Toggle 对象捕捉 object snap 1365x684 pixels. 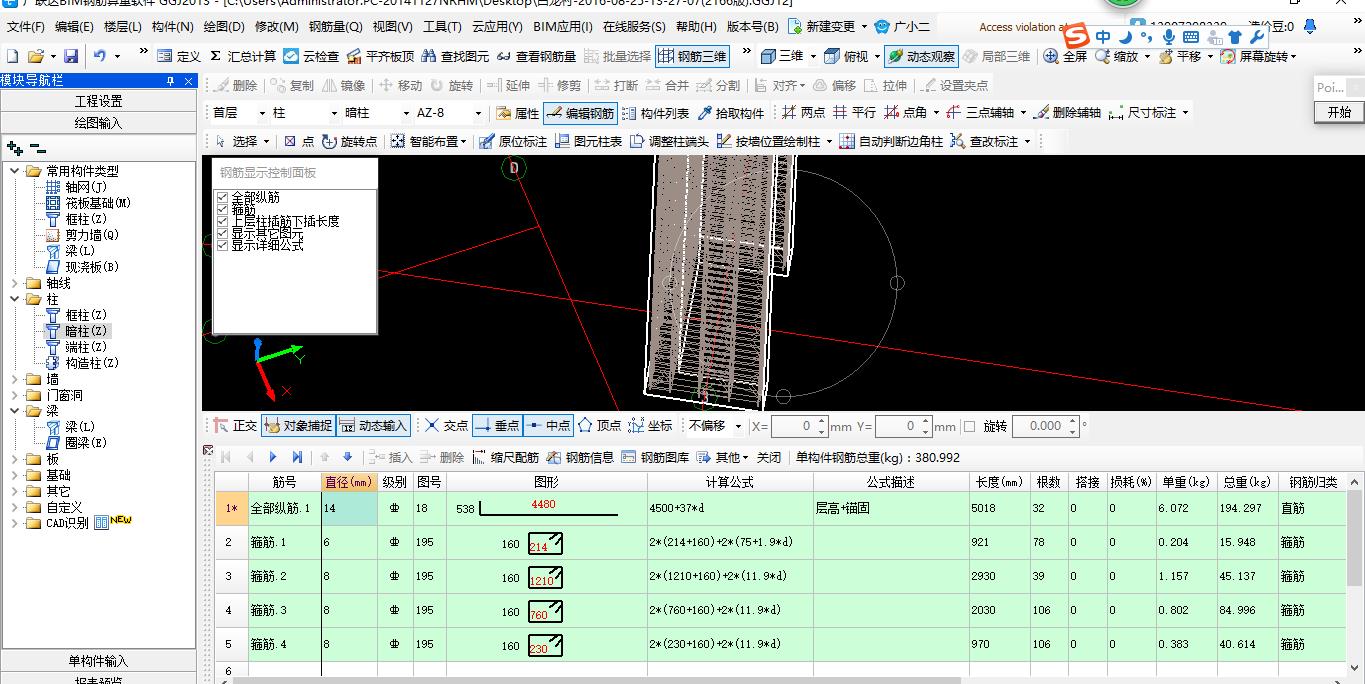coord(298,426)
